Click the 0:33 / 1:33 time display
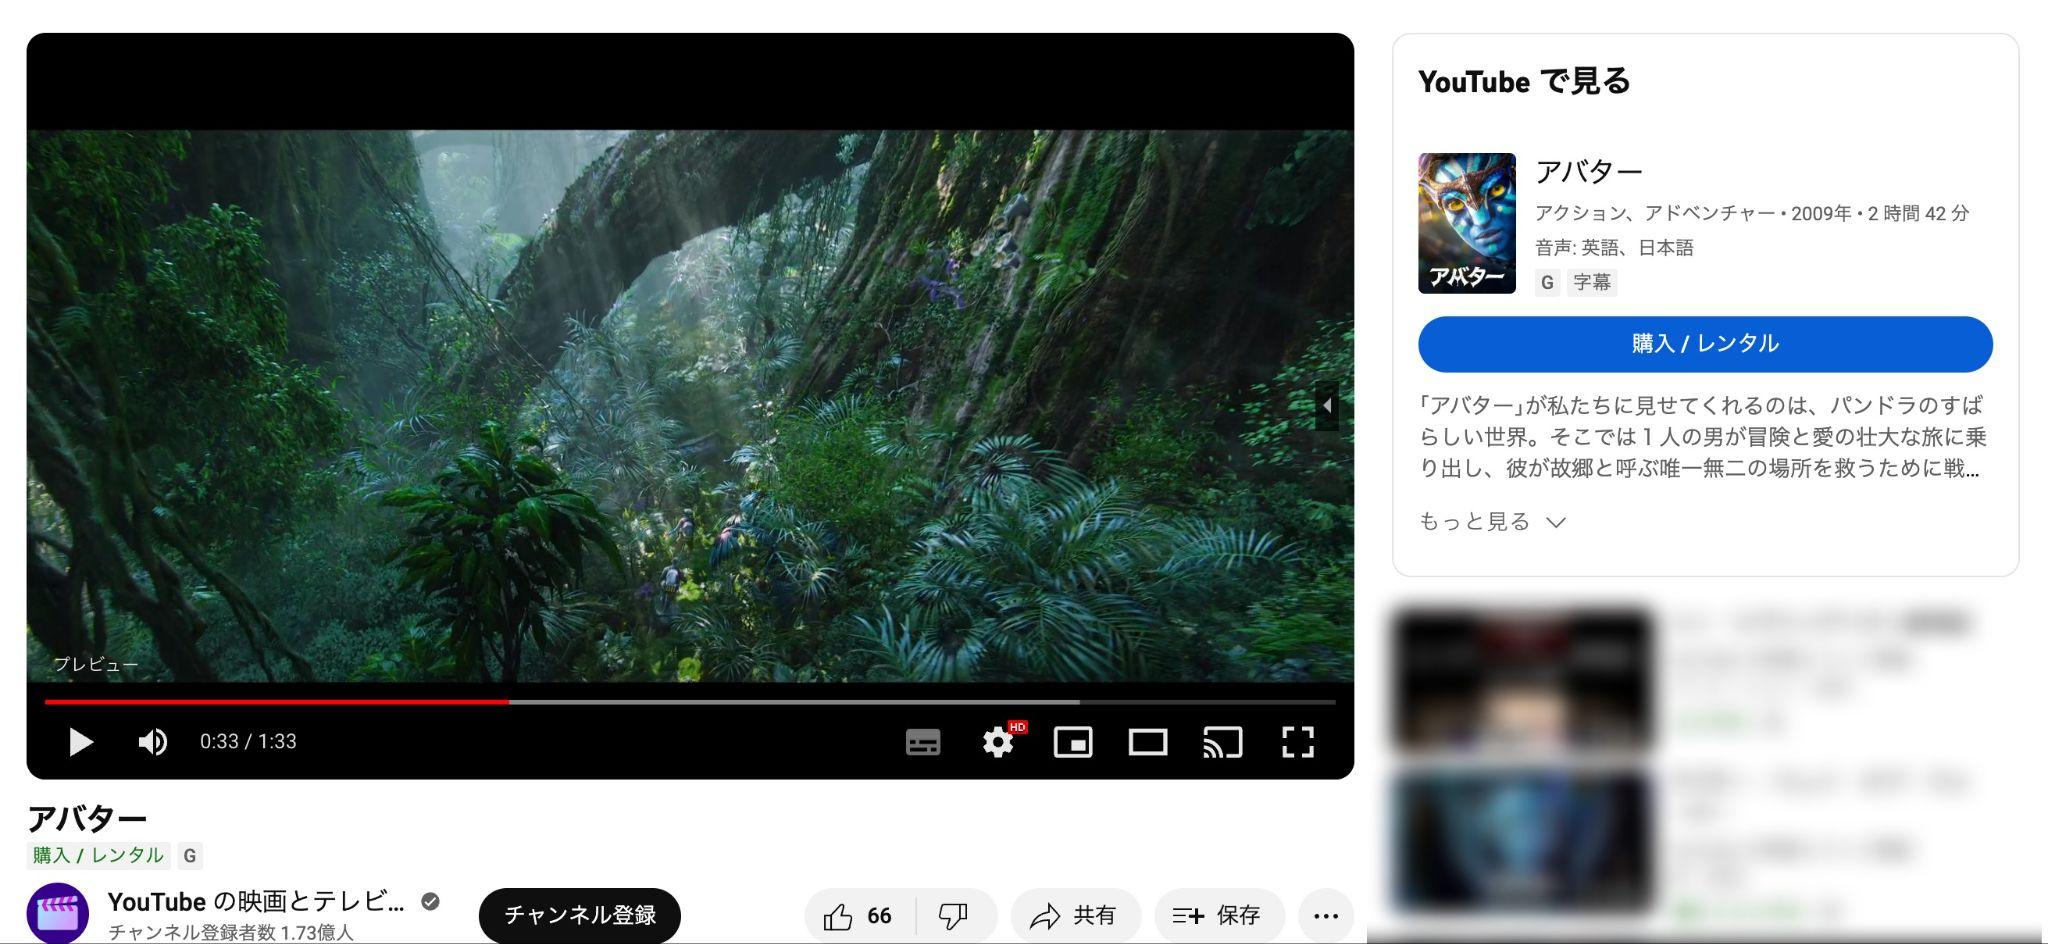This screenshot has width=2048, height=944. click(x=248, y=741)
